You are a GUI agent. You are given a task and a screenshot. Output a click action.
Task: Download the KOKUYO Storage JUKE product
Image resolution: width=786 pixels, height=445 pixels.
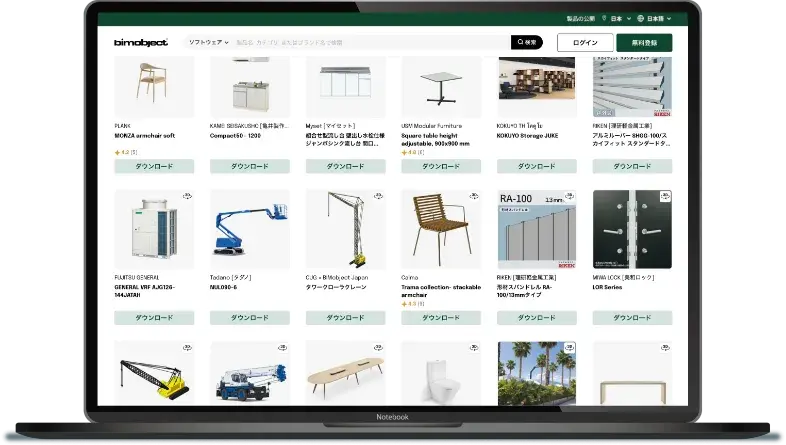click(x=537, y=166)
